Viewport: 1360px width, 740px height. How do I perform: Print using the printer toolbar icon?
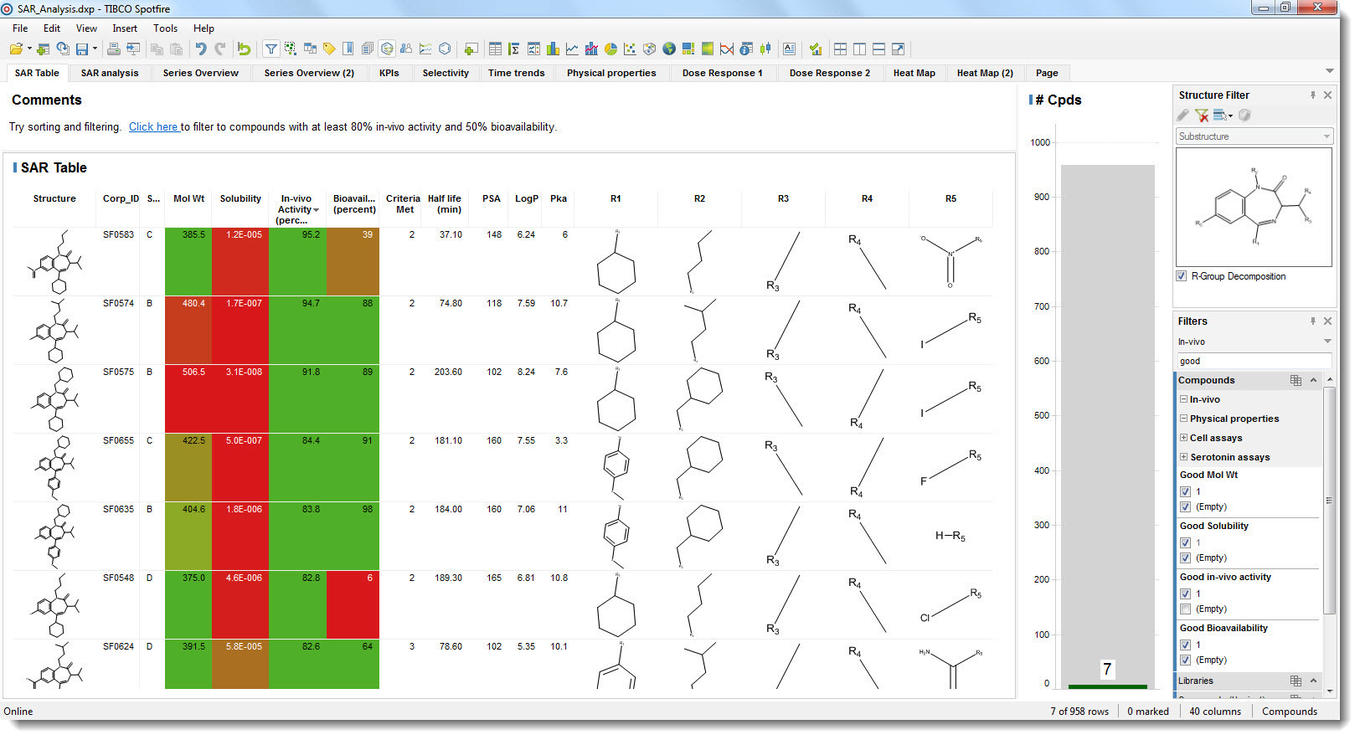point(114,48)
